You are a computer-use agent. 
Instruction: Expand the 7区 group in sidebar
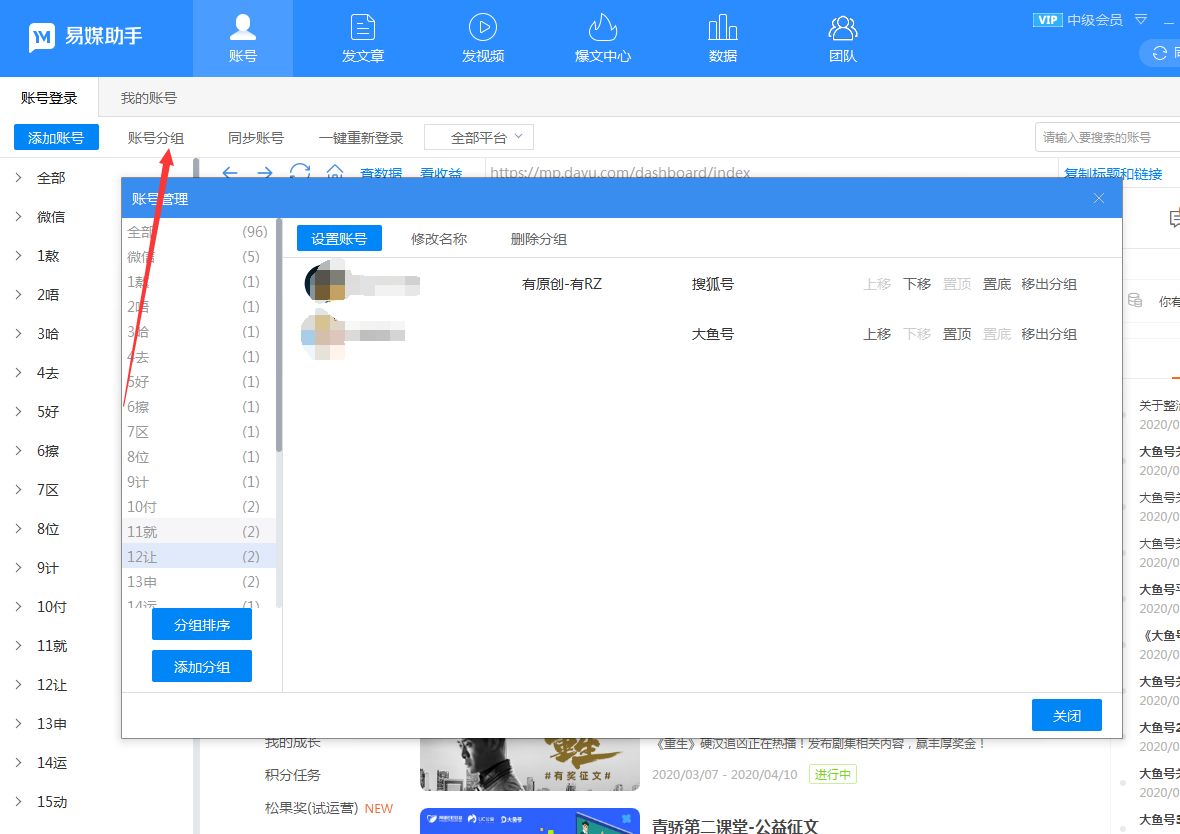coord(18,490)
